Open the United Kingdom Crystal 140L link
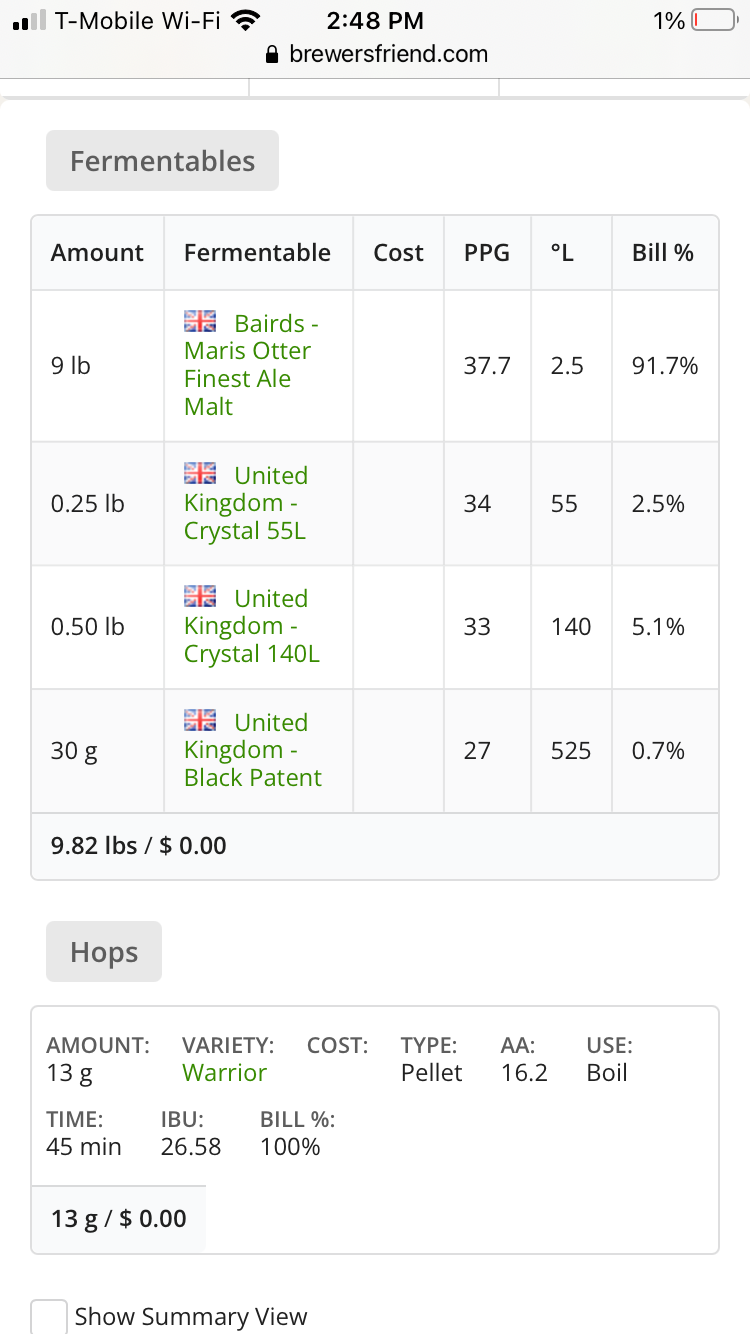Screen dimensions: 750x1334 (x=252, y=626)
